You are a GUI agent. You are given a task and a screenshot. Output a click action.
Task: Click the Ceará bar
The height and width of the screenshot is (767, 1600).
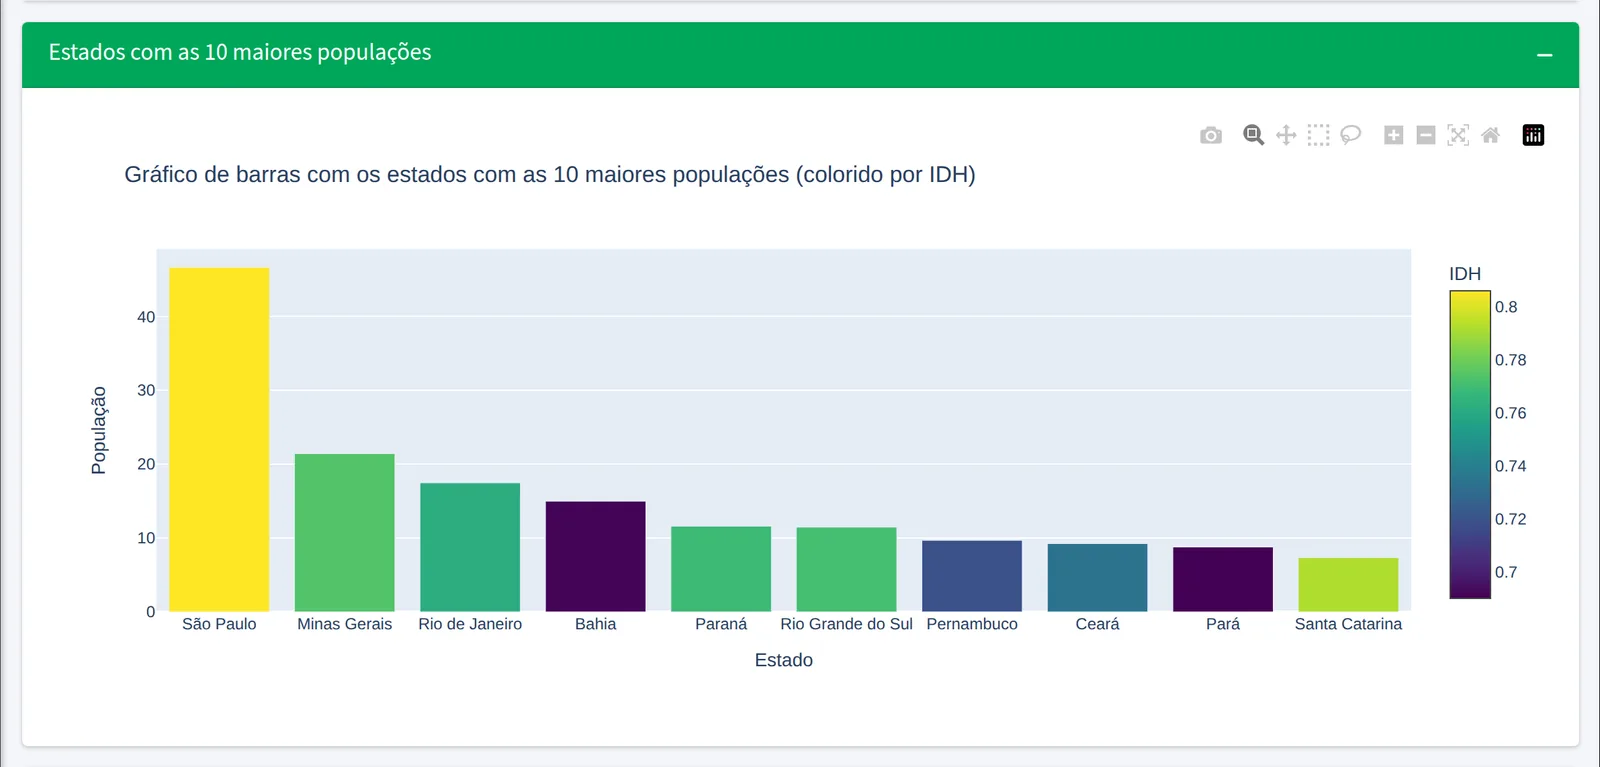click(x=1098, y=578)
